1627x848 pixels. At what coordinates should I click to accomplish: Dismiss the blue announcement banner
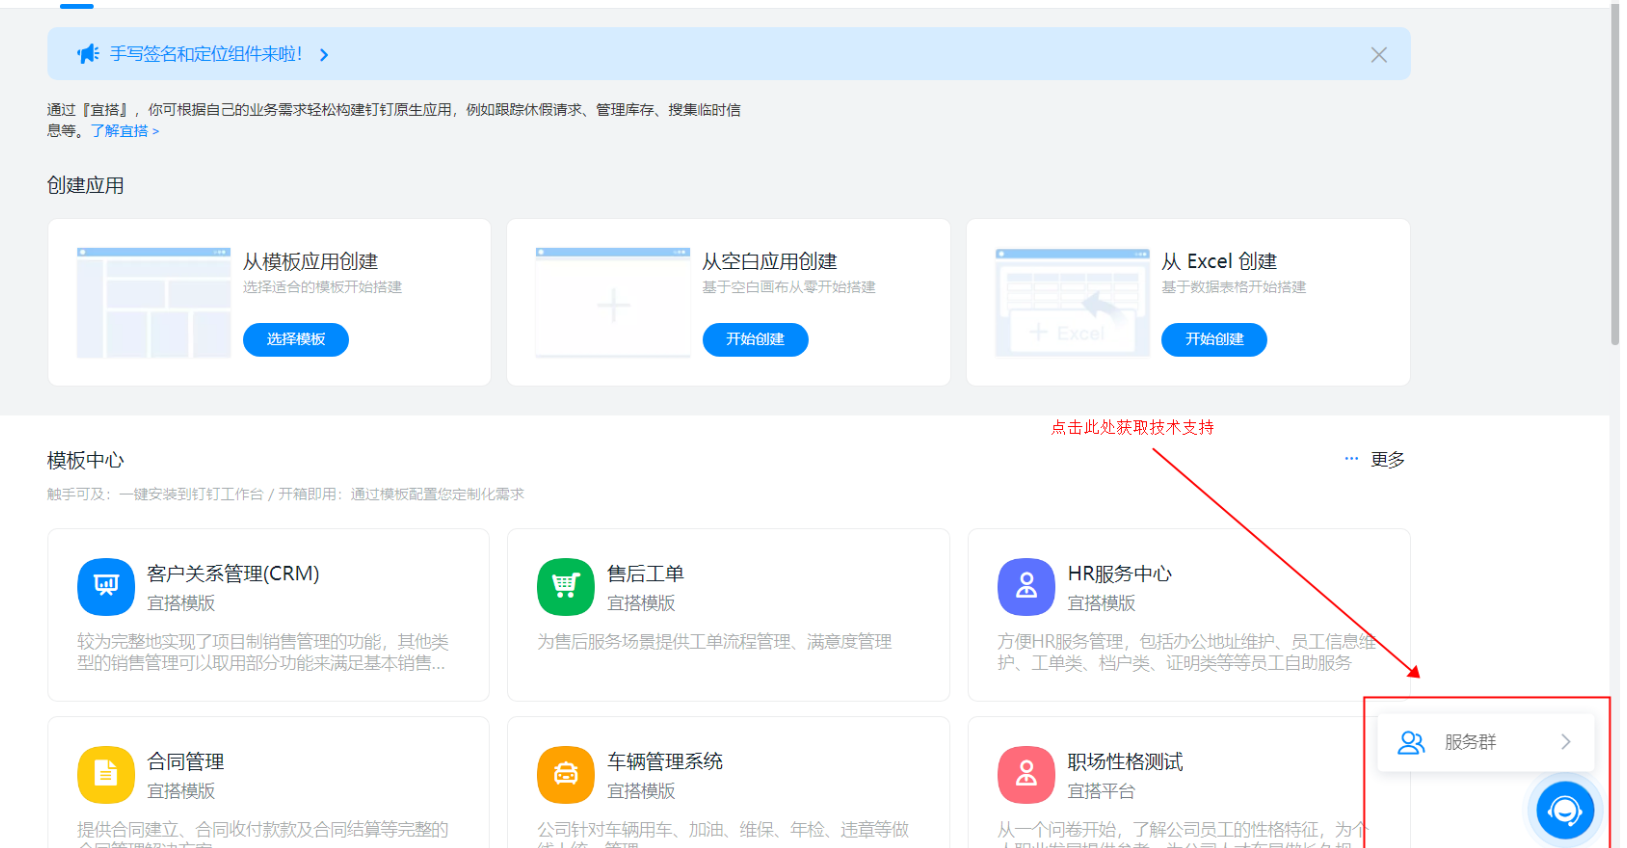1379,55
